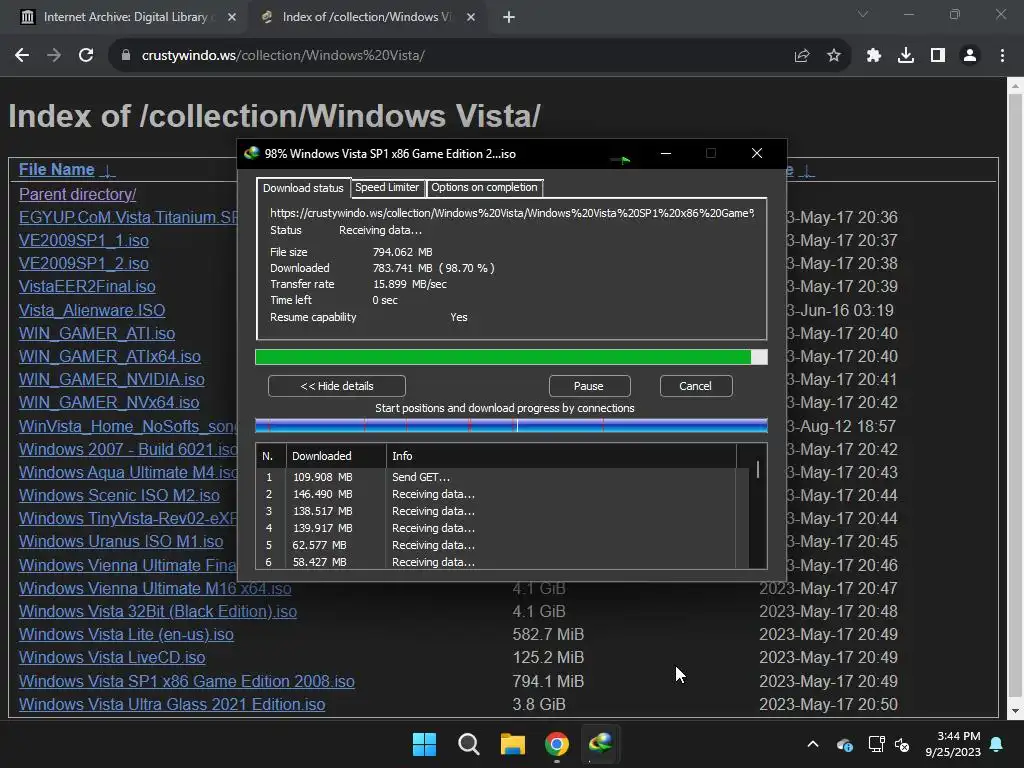
Task: Open the Windows Start menu
Action: [x=424, y=744]
